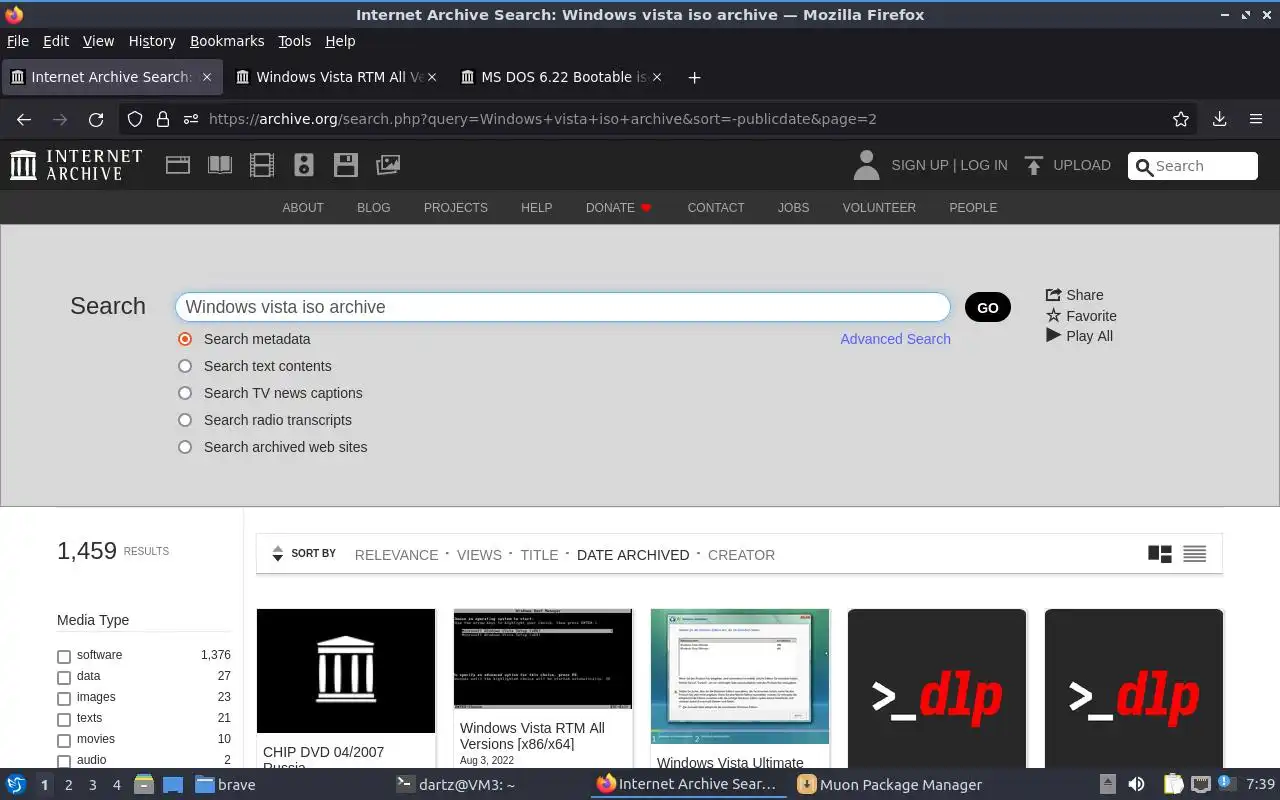Image resolution: width=1280 pixels, height=800 pixels.
Task: Sort results by VIEWS
Action: [x=479, y=555]
